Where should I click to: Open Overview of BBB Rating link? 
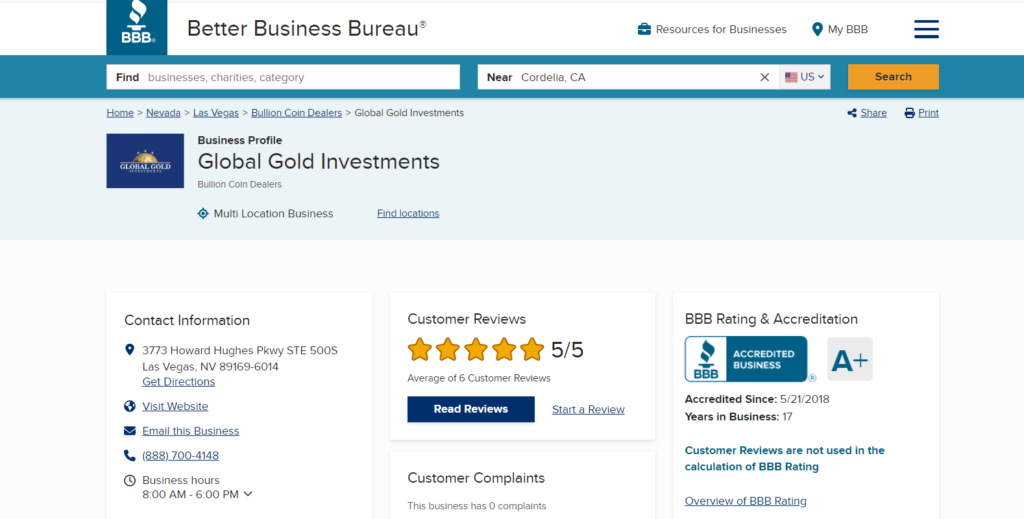[x=745, y=501]
